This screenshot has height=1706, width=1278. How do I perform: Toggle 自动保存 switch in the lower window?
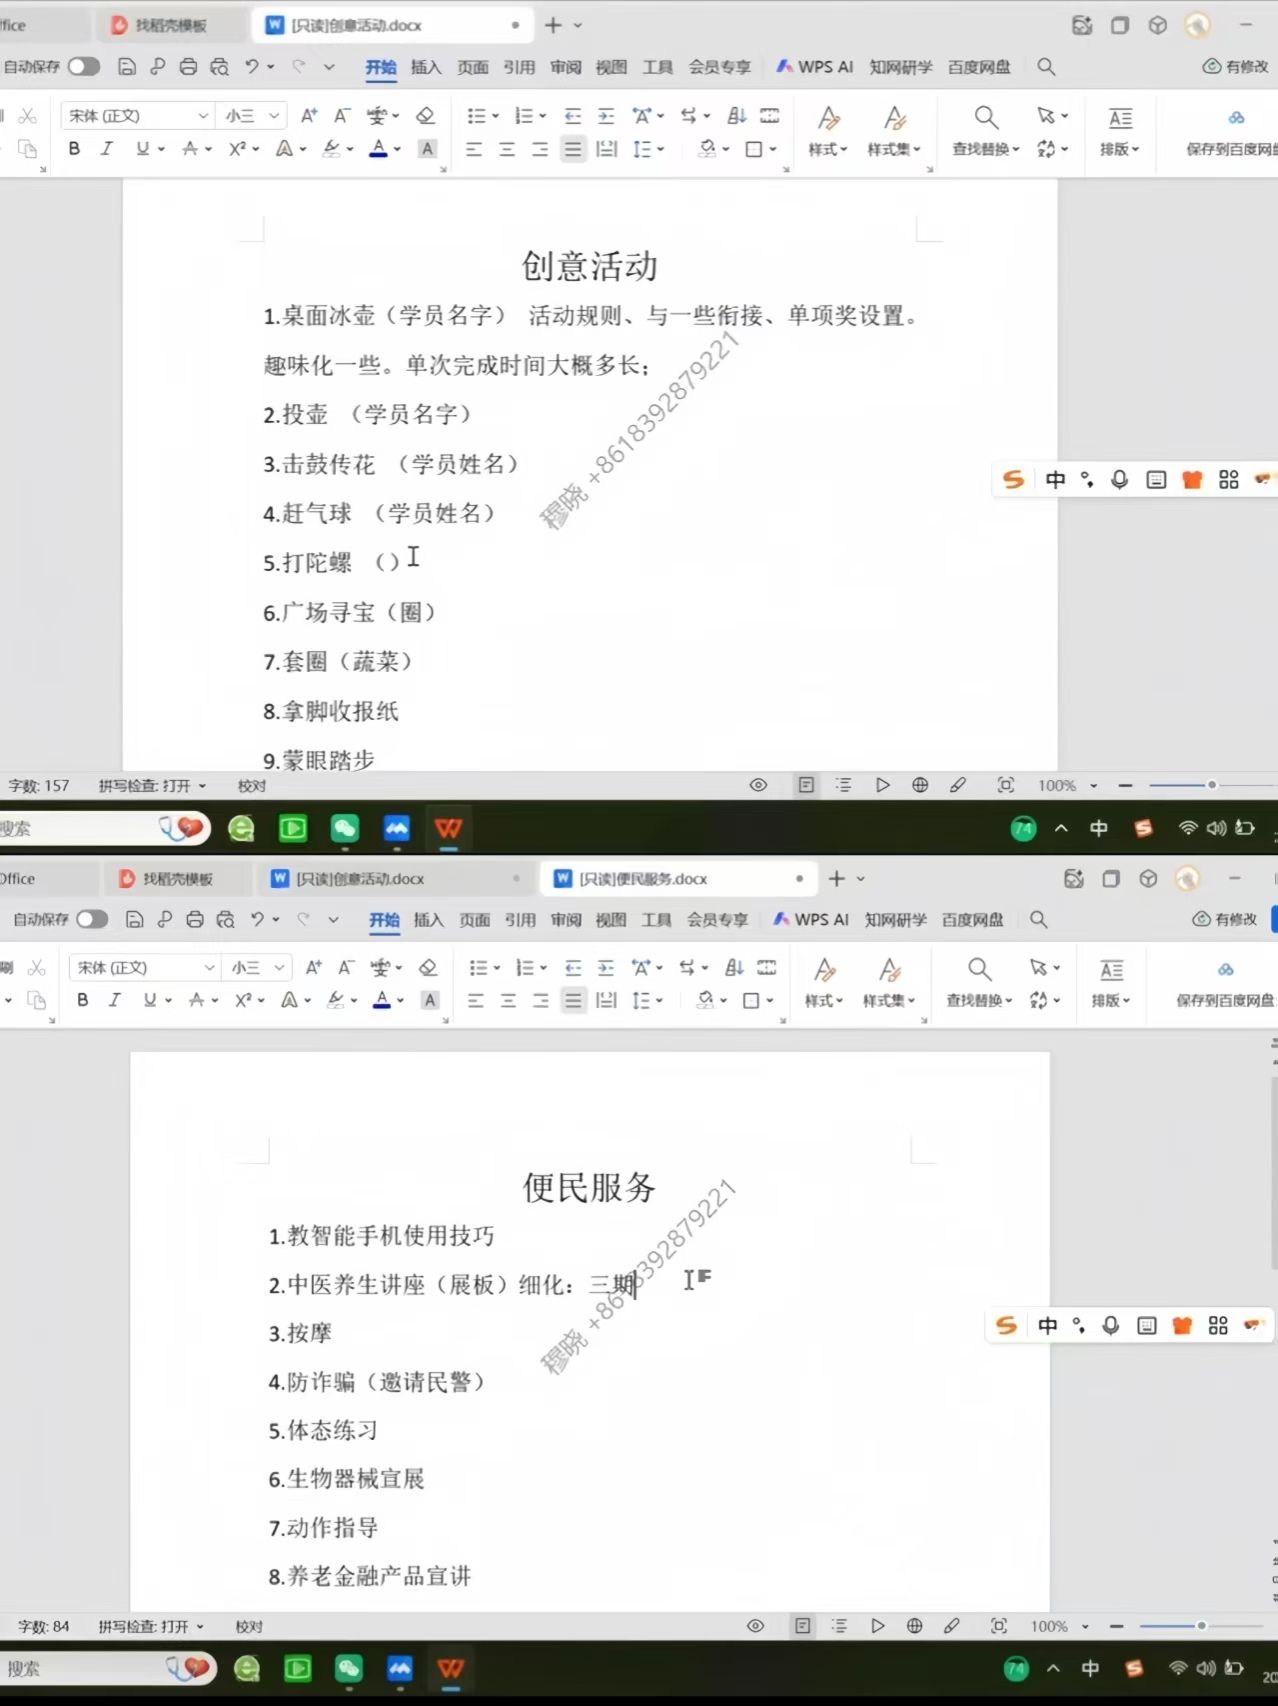[92, 919]
